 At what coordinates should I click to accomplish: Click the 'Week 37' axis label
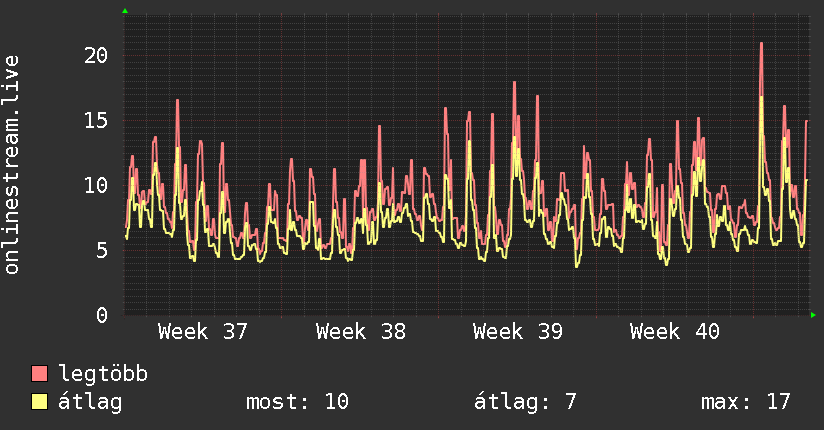pos(202,332)
